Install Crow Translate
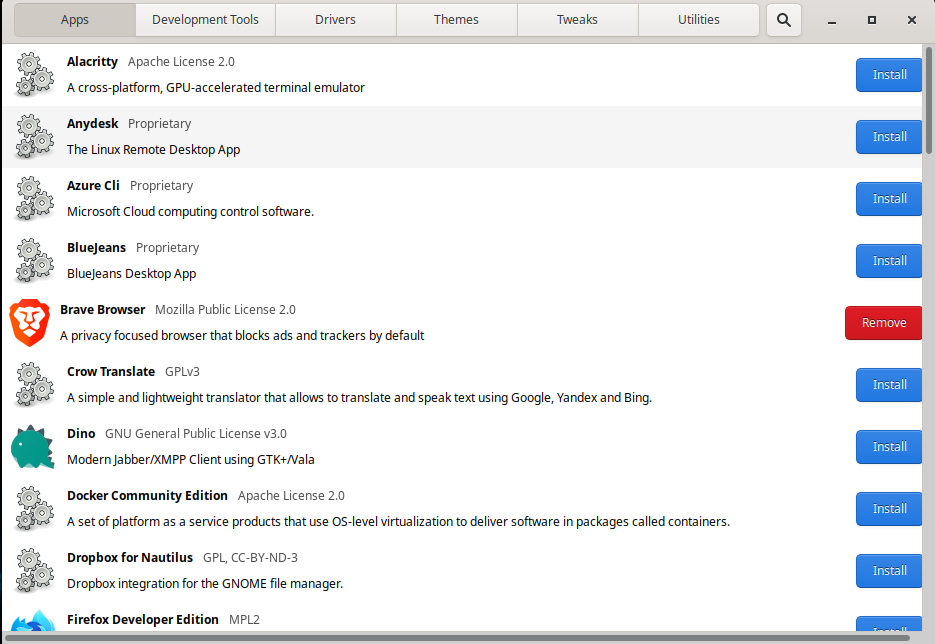 [x=889, y=385]
